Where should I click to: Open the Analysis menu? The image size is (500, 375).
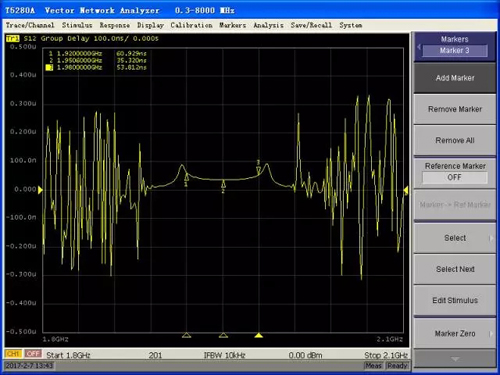(268, 25)
